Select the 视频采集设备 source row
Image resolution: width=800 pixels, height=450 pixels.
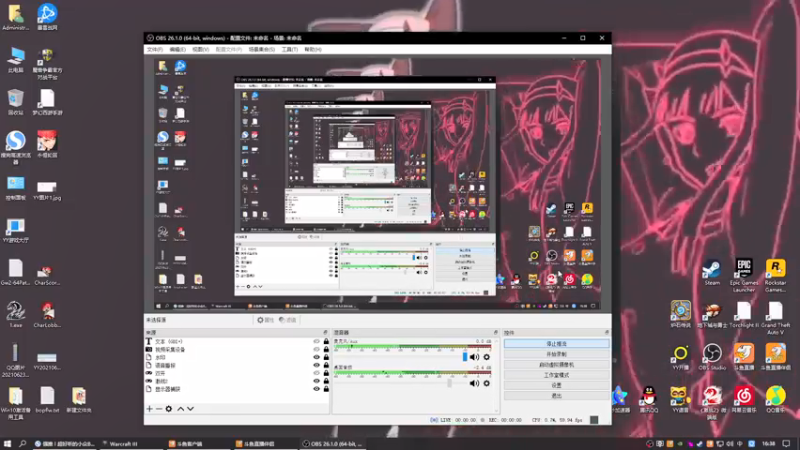[x=236, y=349]
